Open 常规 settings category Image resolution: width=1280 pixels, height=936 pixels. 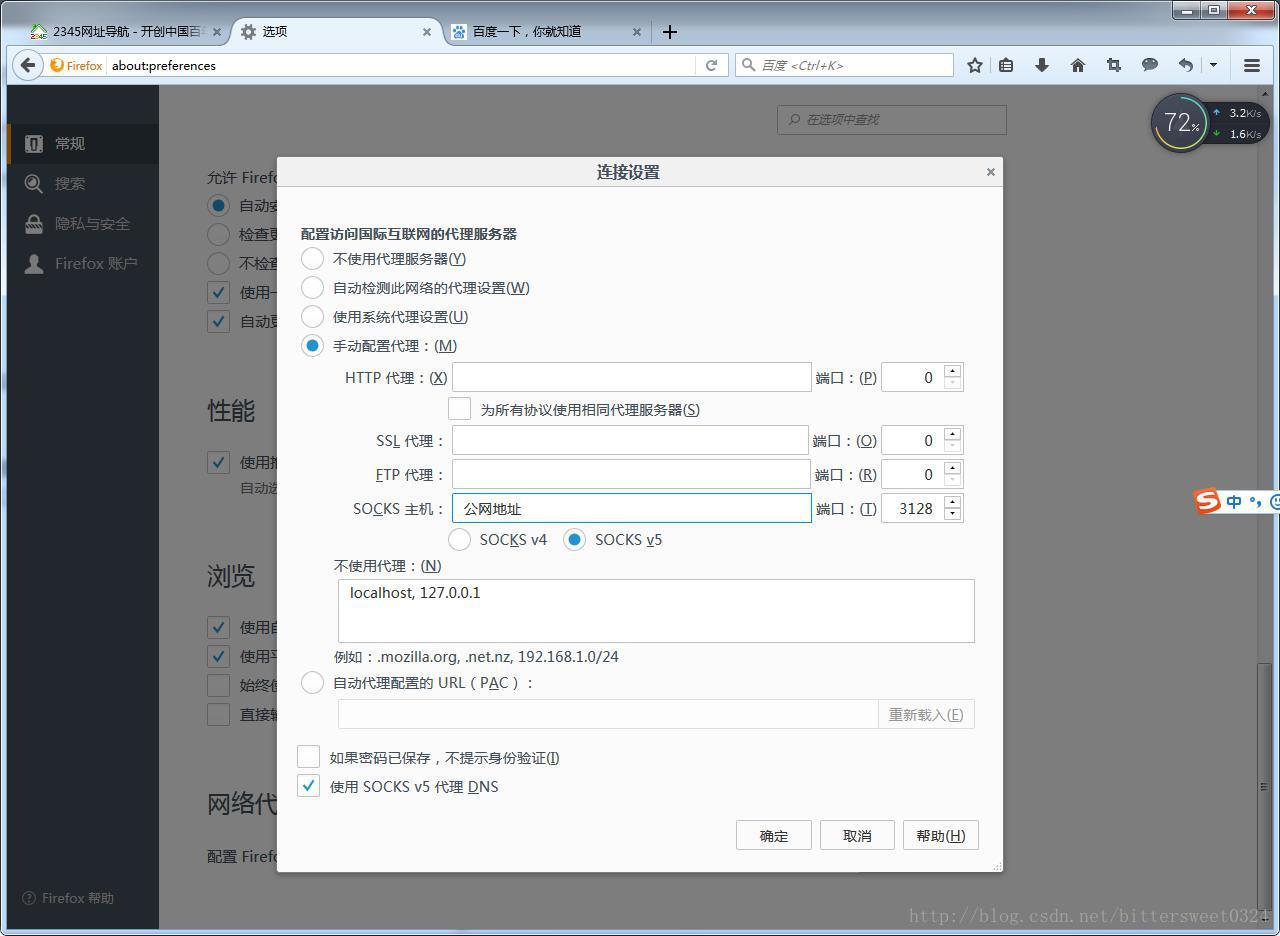83,144
